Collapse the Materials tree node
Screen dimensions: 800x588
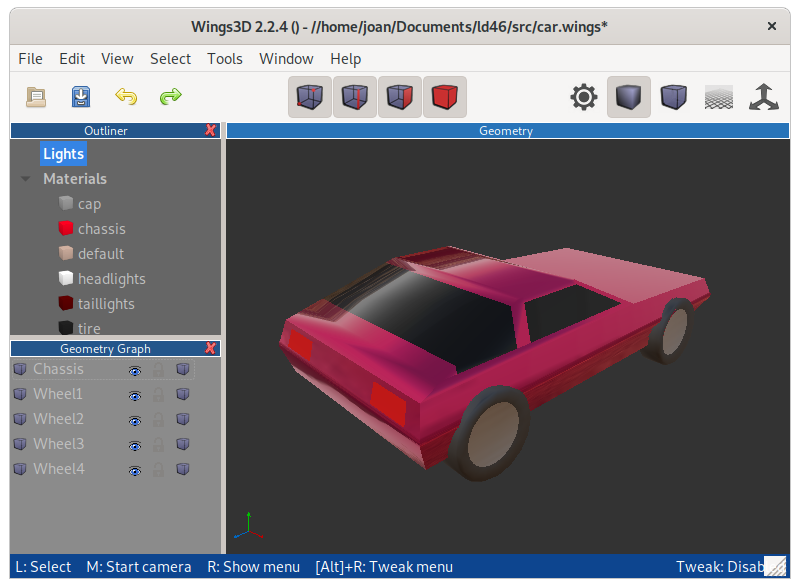coord(26,179)
